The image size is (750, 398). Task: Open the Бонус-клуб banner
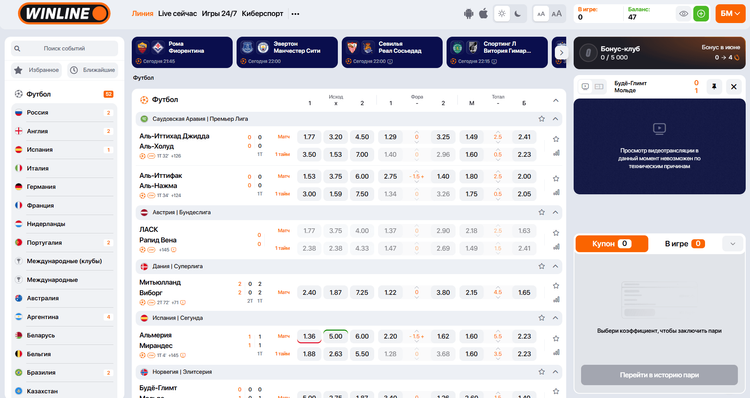click(x=659, y=53)
